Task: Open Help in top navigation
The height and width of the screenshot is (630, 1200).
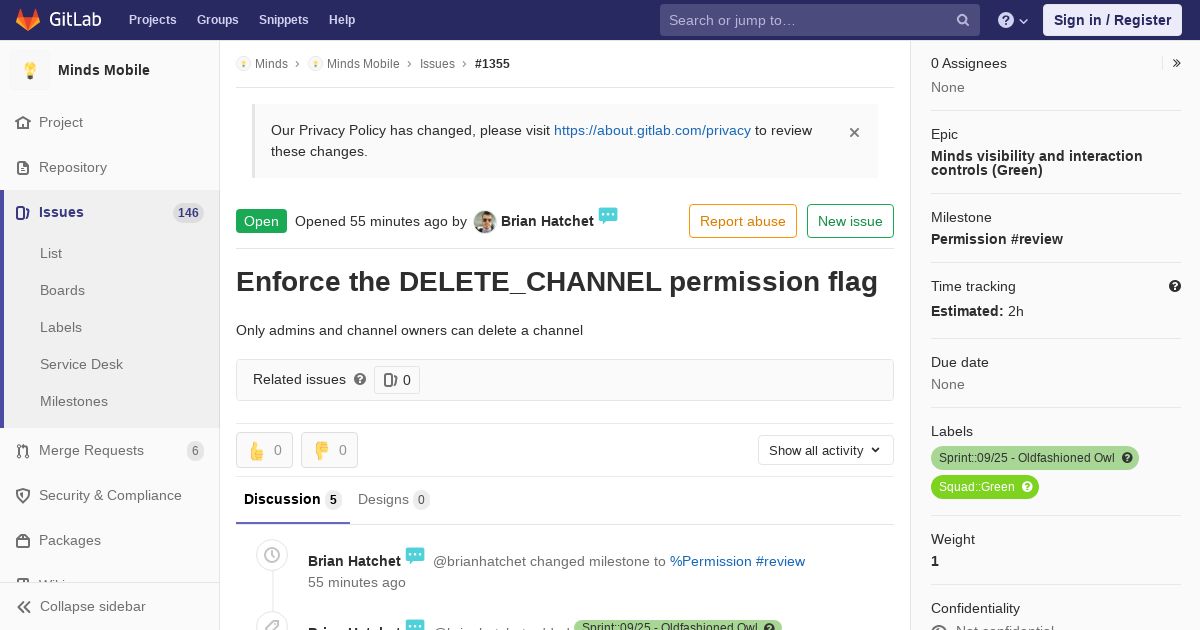Action: (x=342, y=20)
